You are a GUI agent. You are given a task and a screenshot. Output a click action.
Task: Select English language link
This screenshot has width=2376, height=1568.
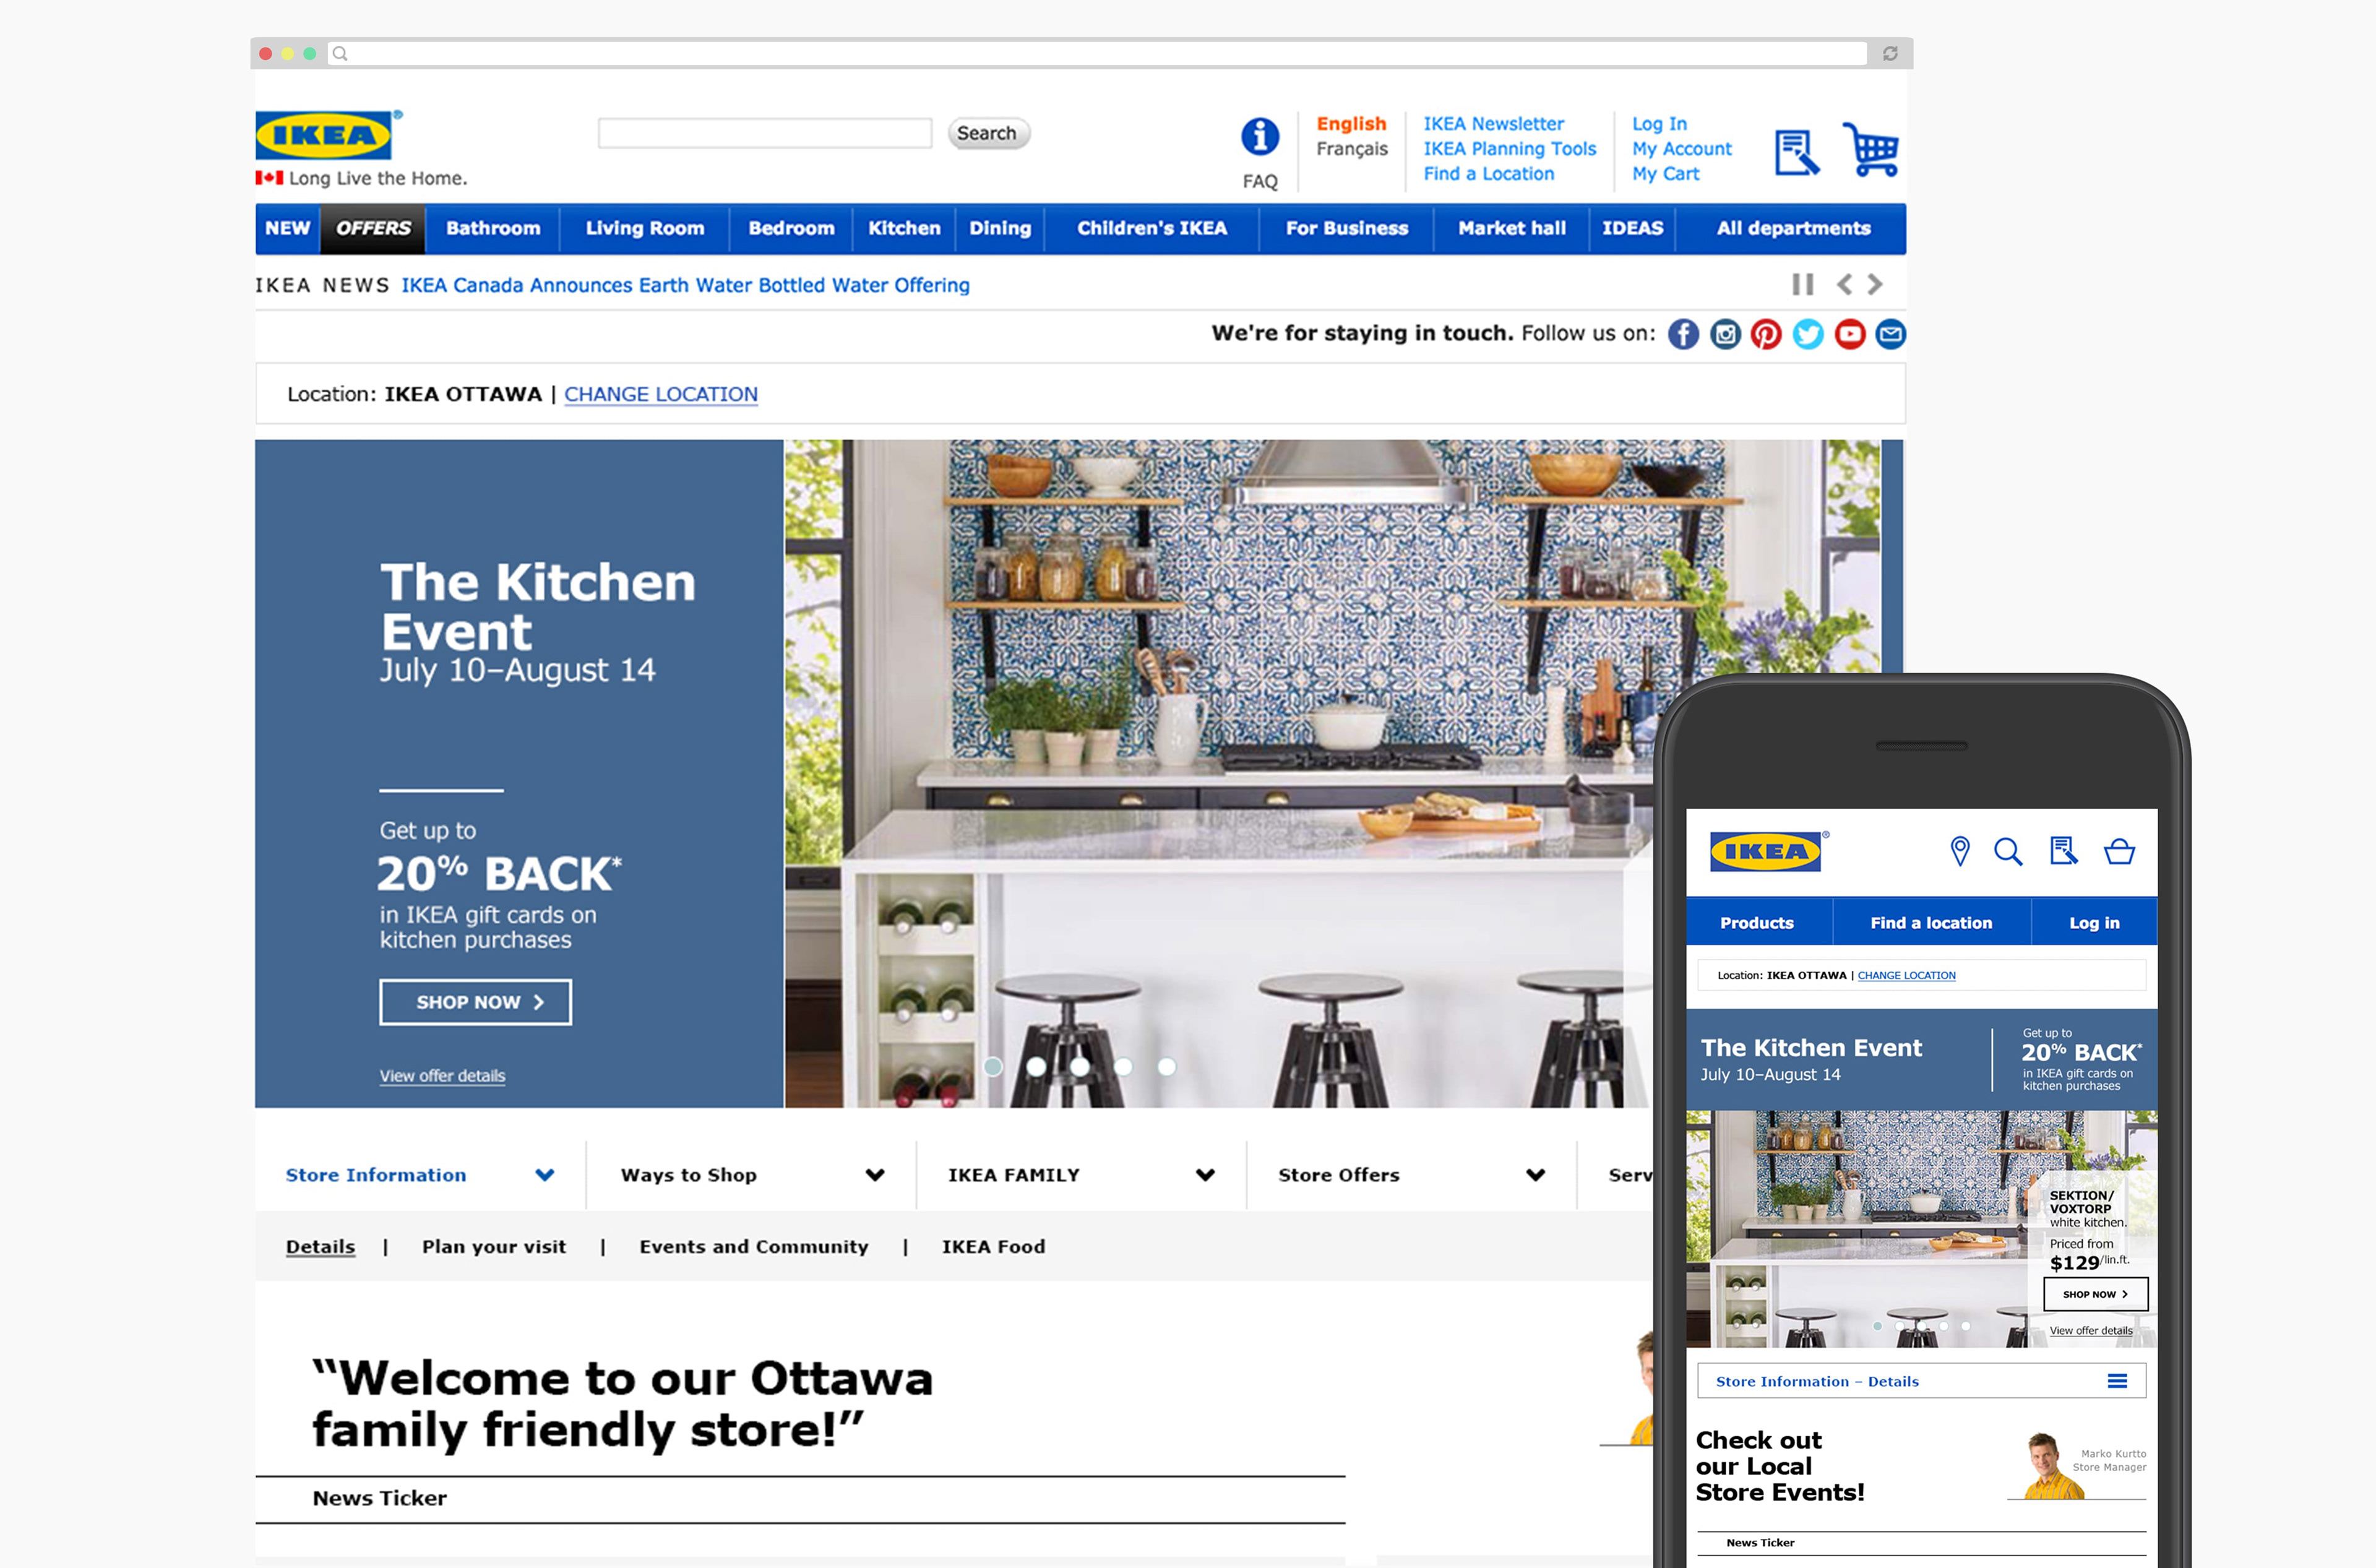pos(1351,124)
